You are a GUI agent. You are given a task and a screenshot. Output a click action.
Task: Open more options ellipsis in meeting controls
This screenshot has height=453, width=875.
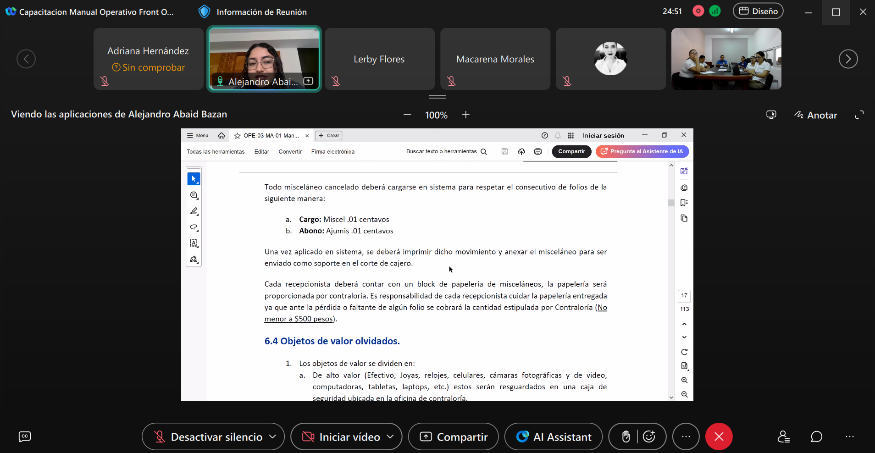pos(685,437)
